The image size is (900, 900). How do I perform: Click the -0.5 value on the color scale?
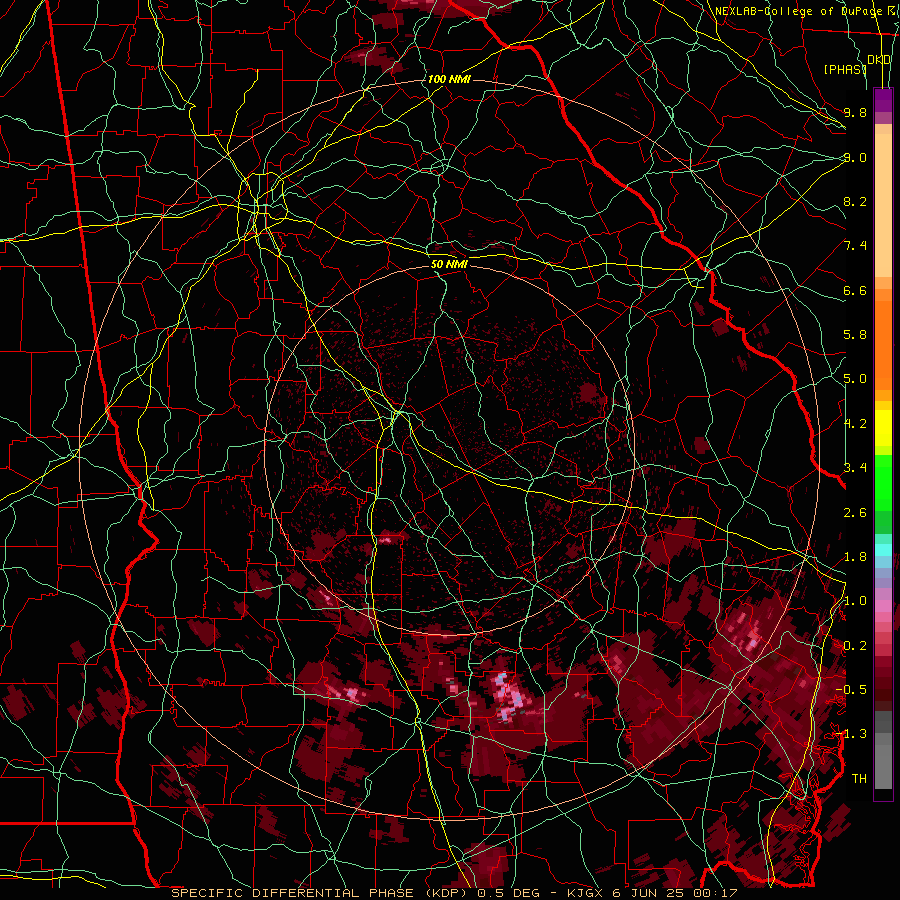(x=851, y=690)
